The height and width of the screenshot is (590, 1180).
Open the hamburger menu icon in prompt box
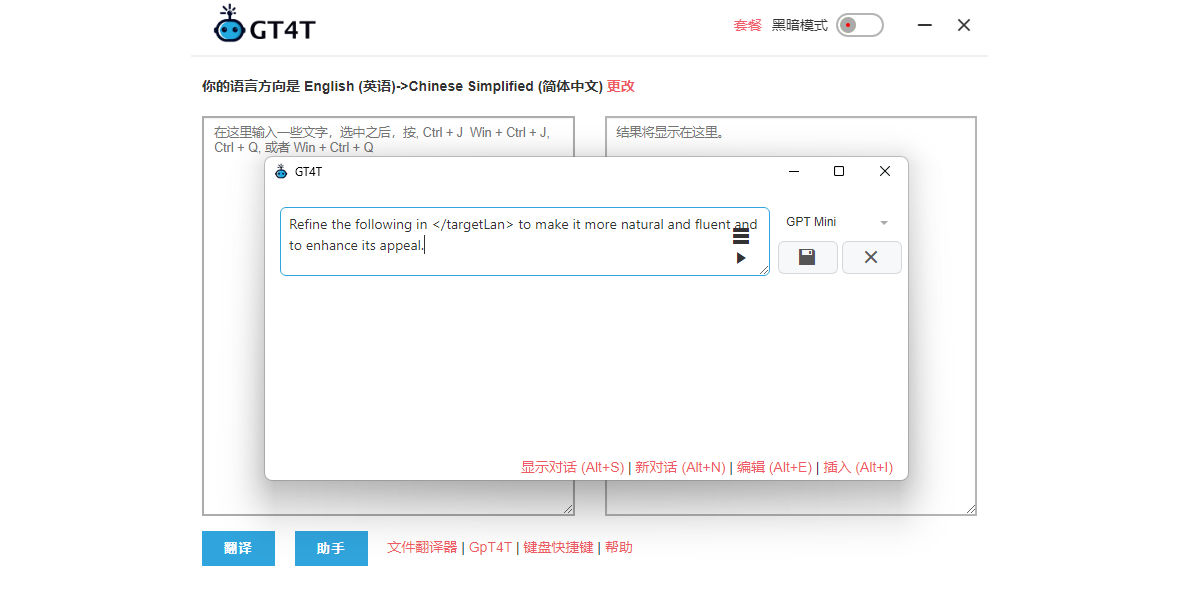coord(741,237)
